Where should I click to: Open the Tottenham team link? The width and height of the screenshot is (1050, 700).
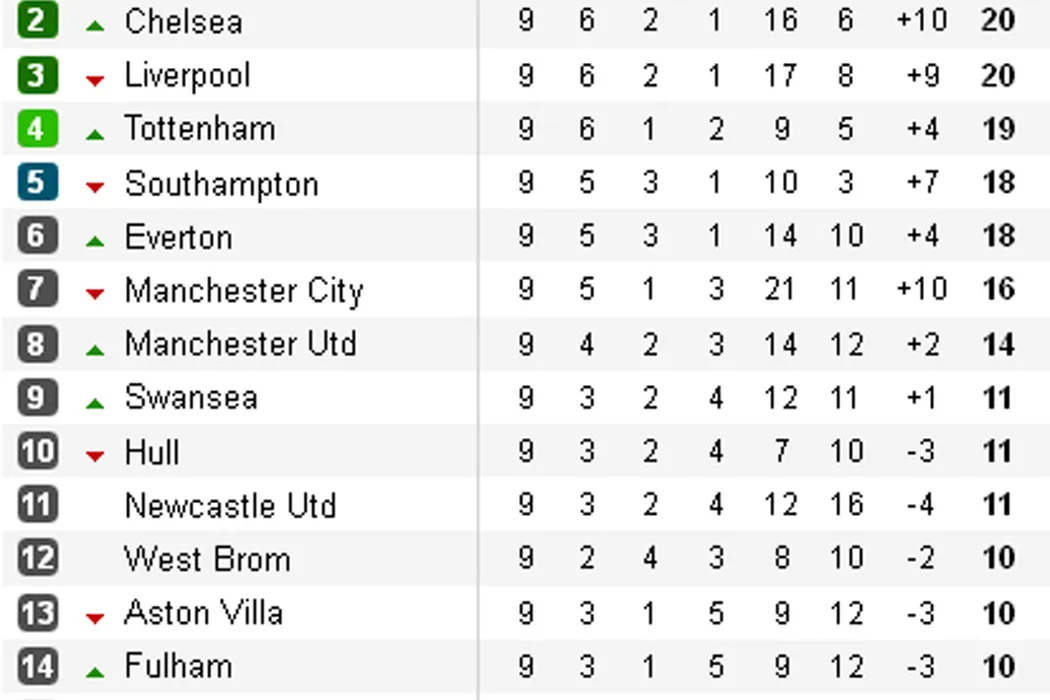click(x=199, y=129)
